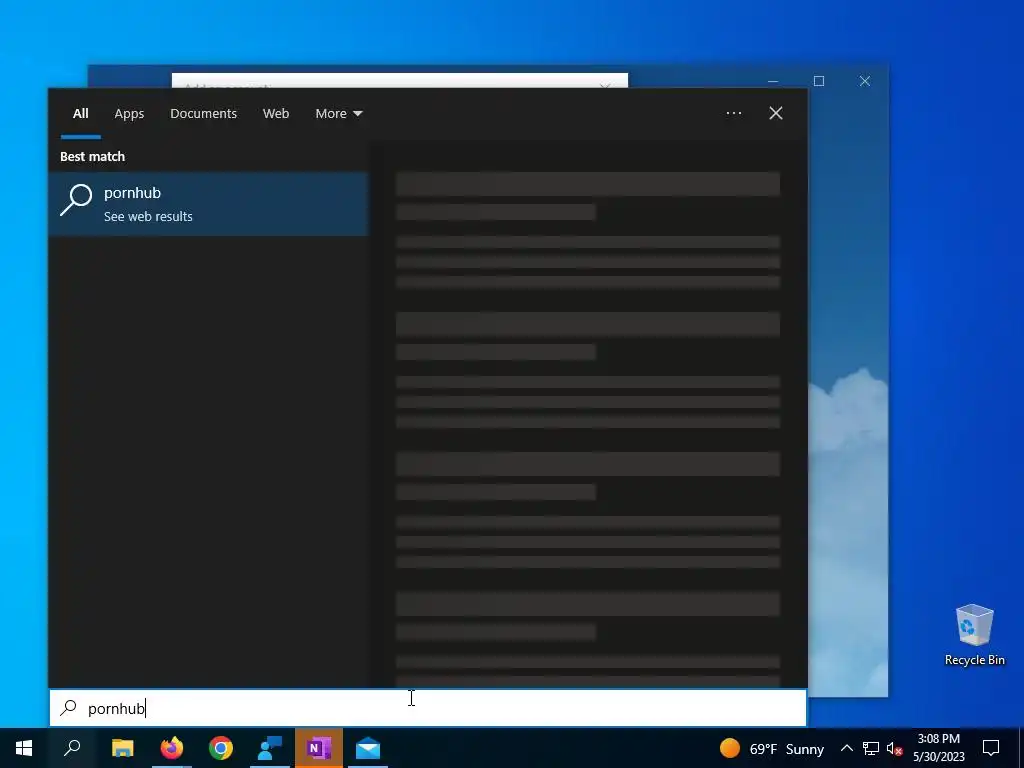Click the magnifier icon beside best match
The image size is (1024, 768).
[x=76, y=200]
